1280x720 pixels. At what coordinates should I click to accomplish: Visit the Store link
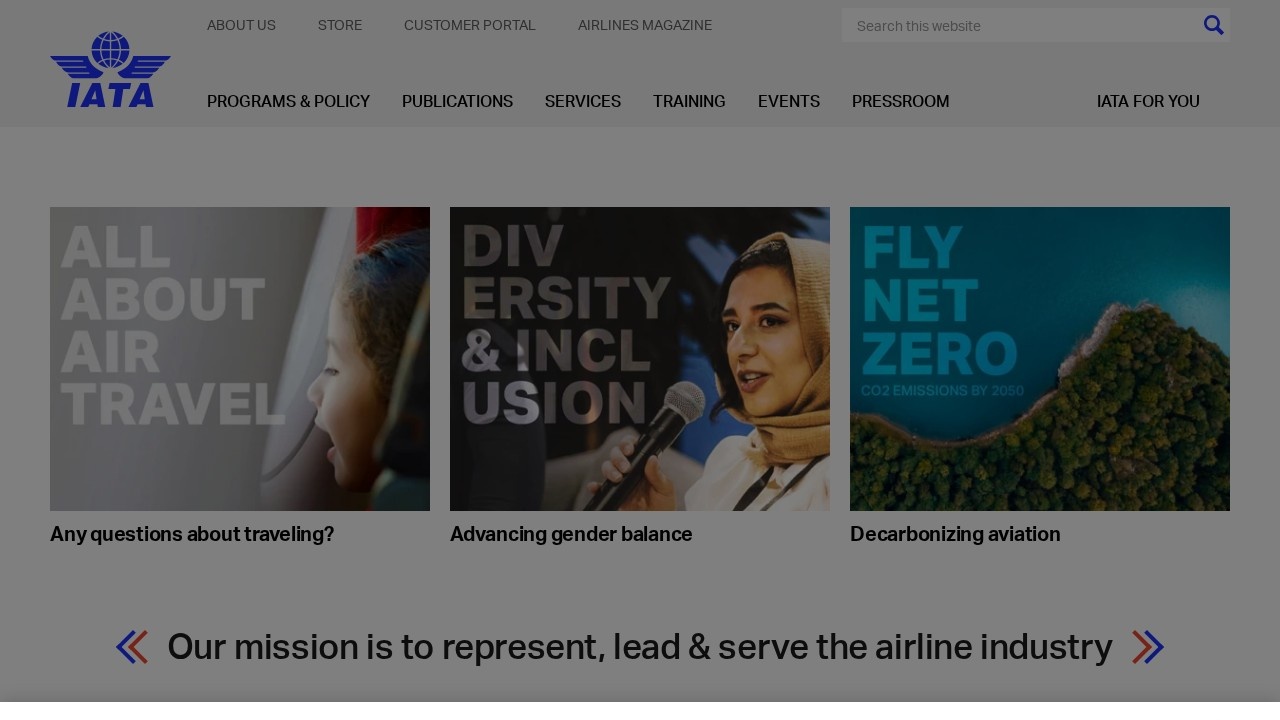click(x=340, y=25)
